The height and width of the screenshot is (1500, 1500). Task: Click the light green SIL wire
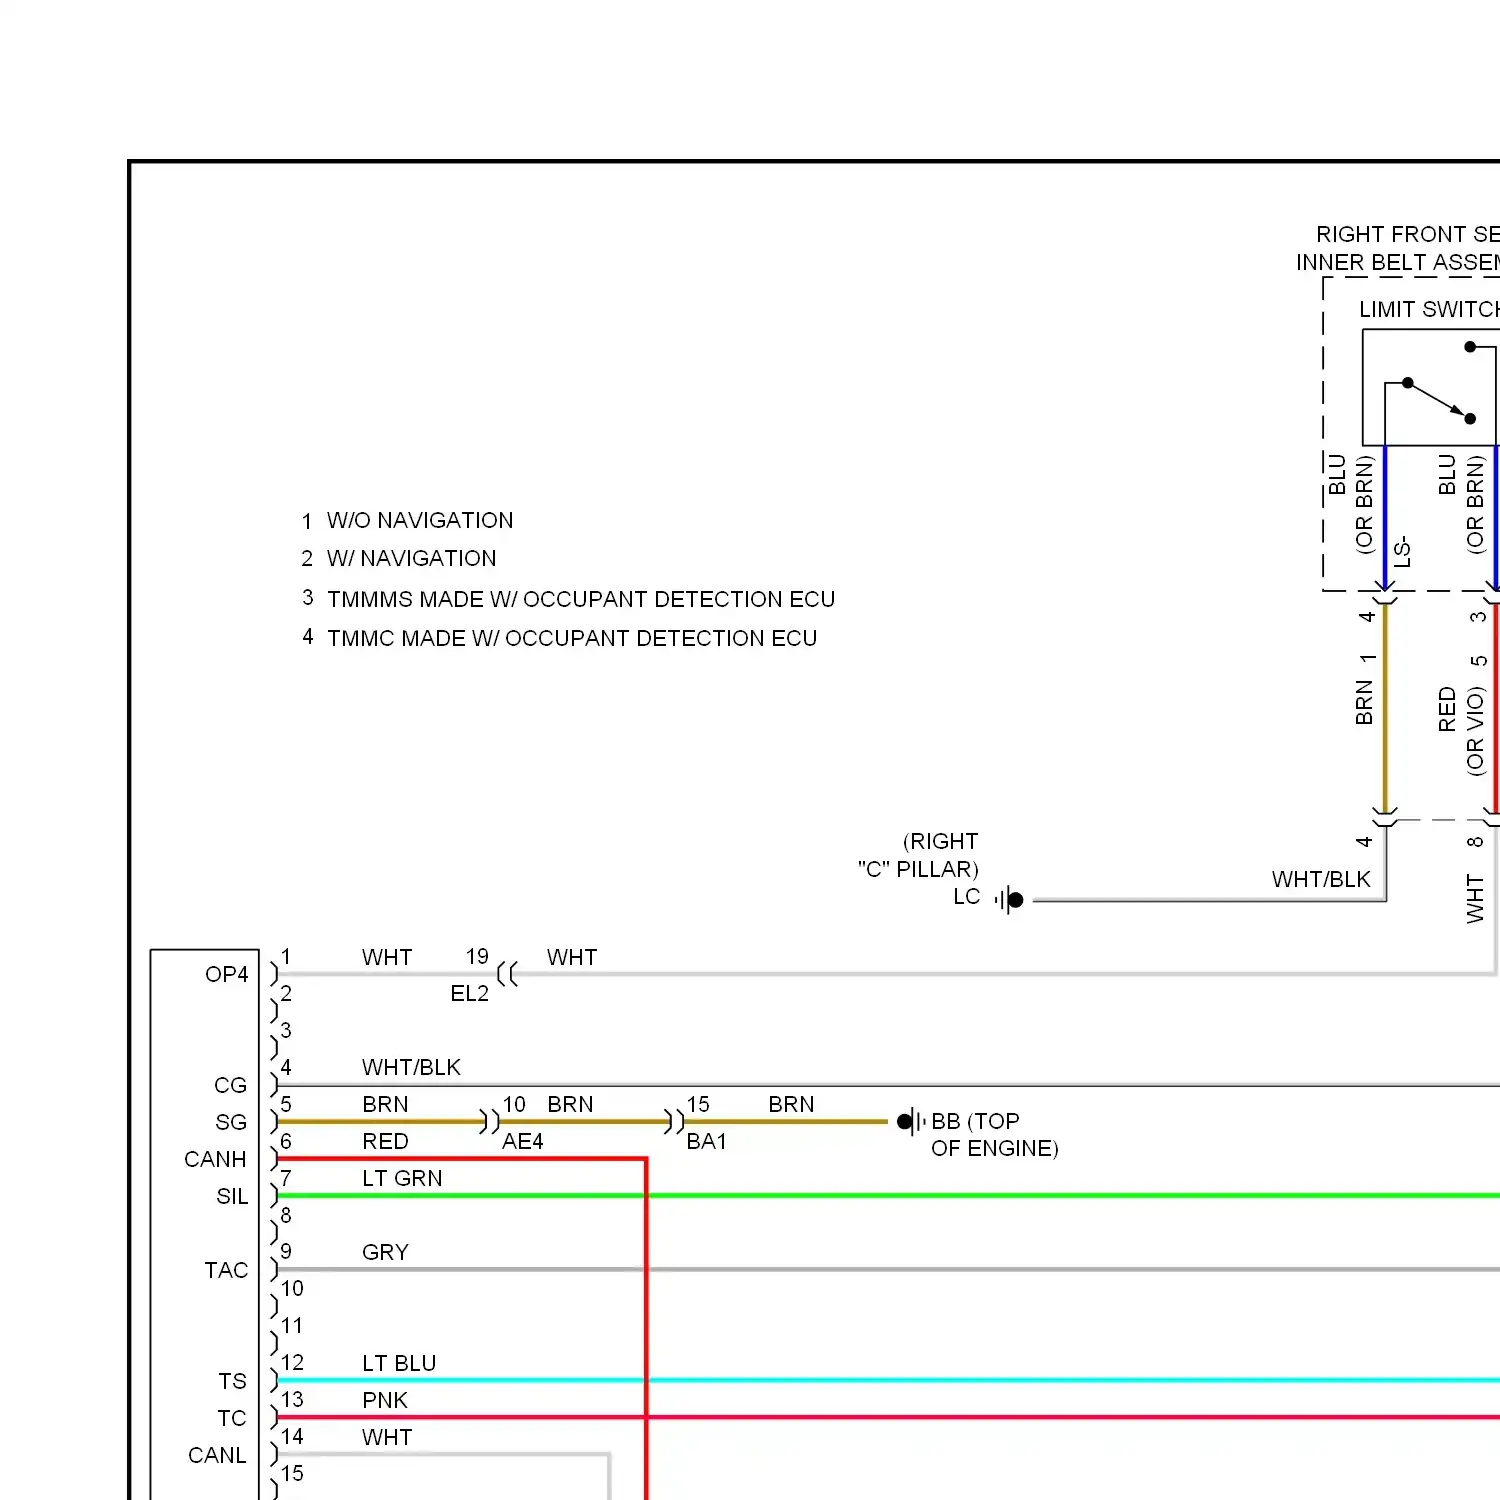point(888,1196)
